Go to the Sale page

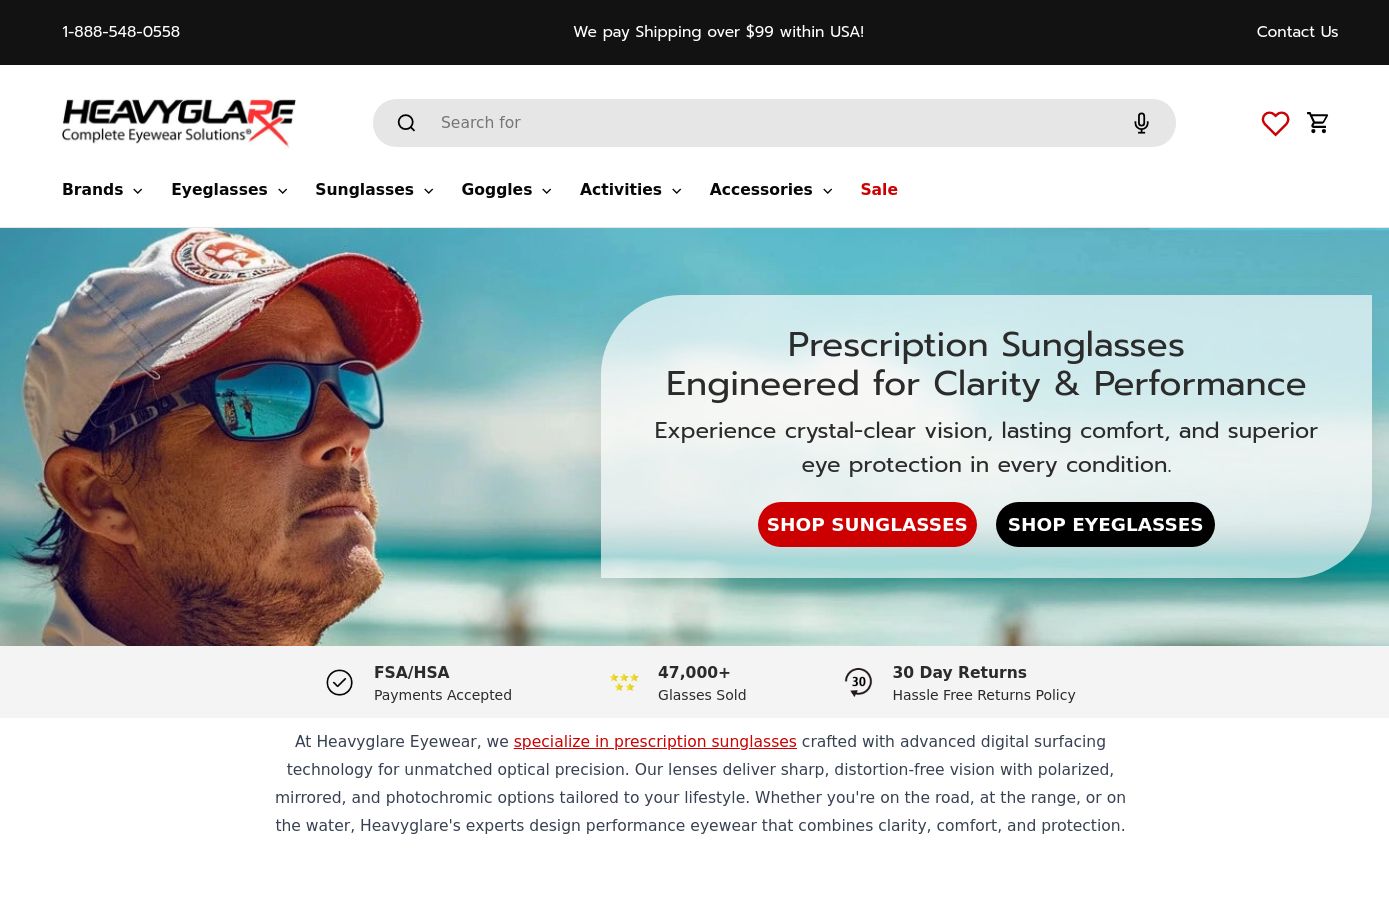879,190
